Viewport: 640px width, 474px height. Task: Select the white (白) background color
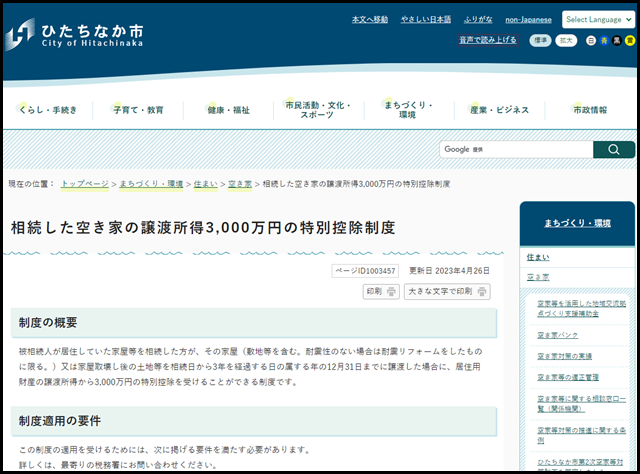click(x=591, y=41)
